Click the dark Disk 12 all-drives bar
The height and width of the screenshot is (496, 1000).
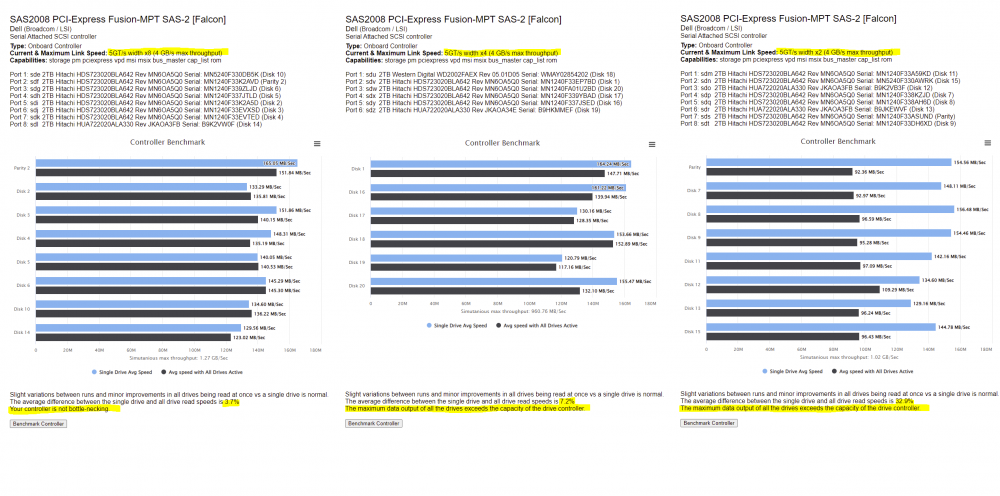[793, 289]
